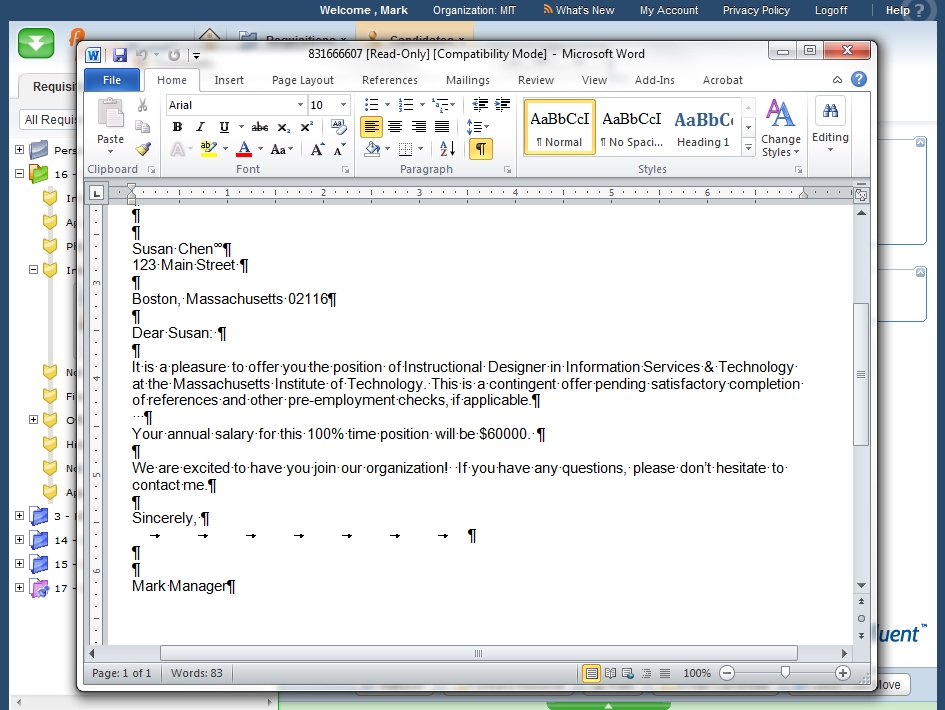The height and width of the screenshot is (710, 945).
Task: Toggle left text alignment
Action: tap(371, 127)
